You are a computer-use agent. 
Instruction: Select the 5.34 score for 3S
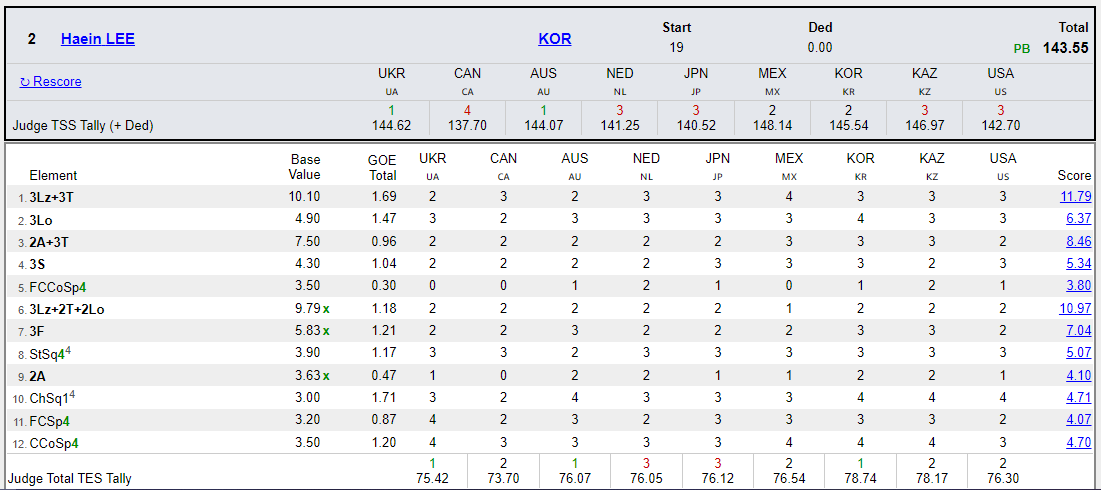pyautogui.click(x=1078, y=263)
